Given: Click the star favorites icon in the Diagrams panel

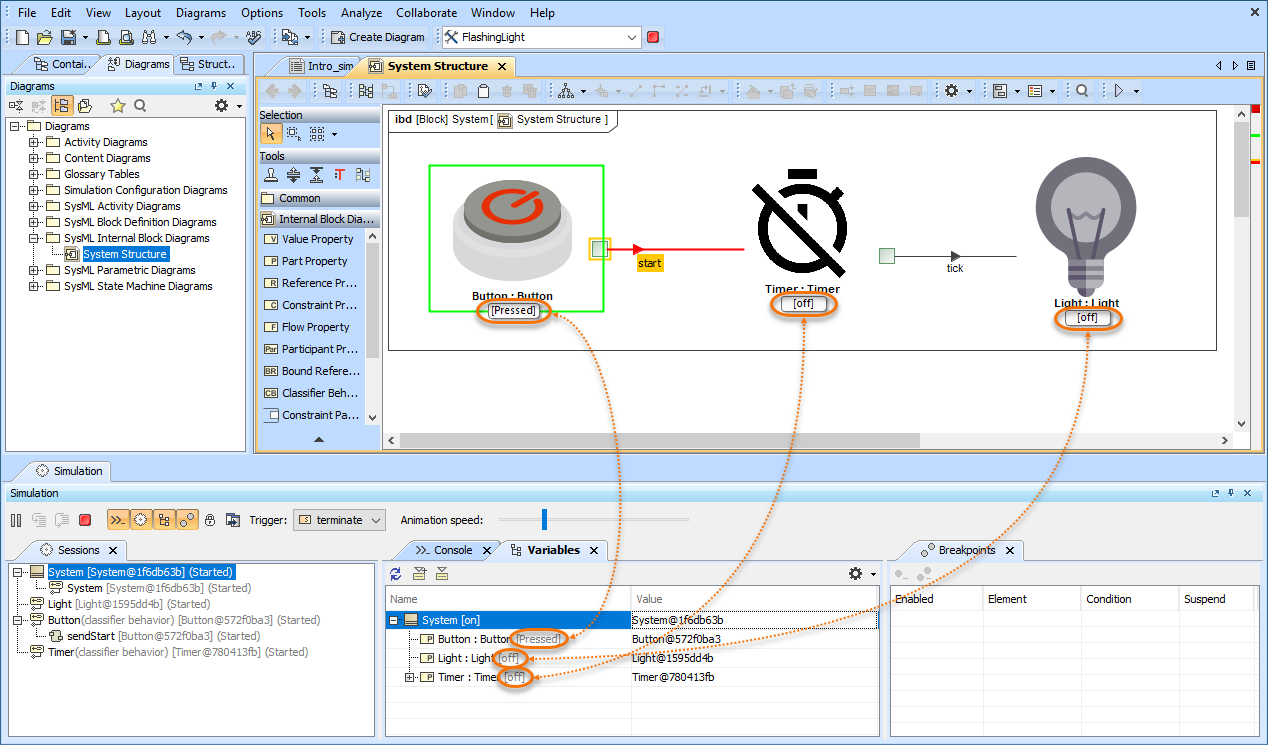Looking at the screenshot, I should click(x=117, y=106).
